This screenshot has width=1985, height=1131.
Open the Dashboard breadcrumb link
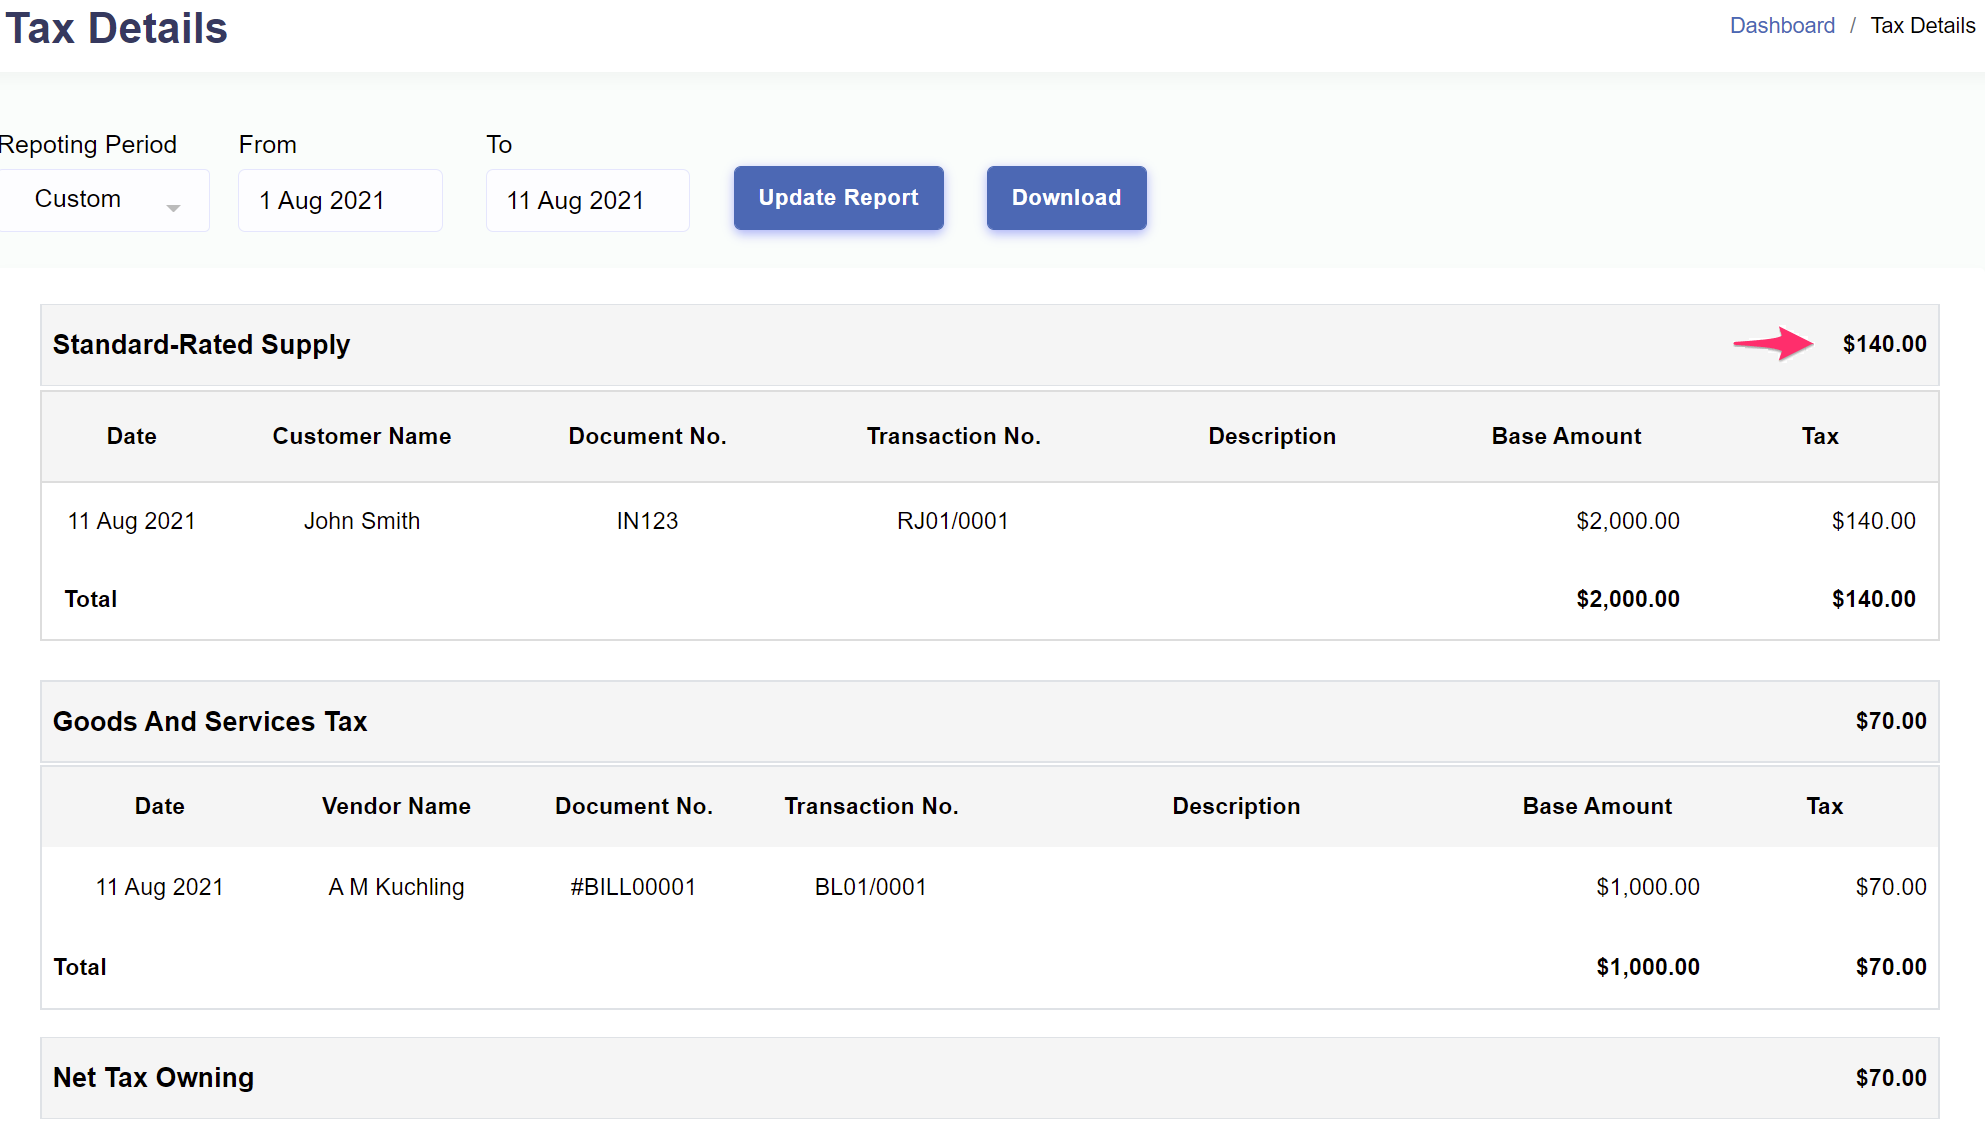click(x=1782, y=26)
